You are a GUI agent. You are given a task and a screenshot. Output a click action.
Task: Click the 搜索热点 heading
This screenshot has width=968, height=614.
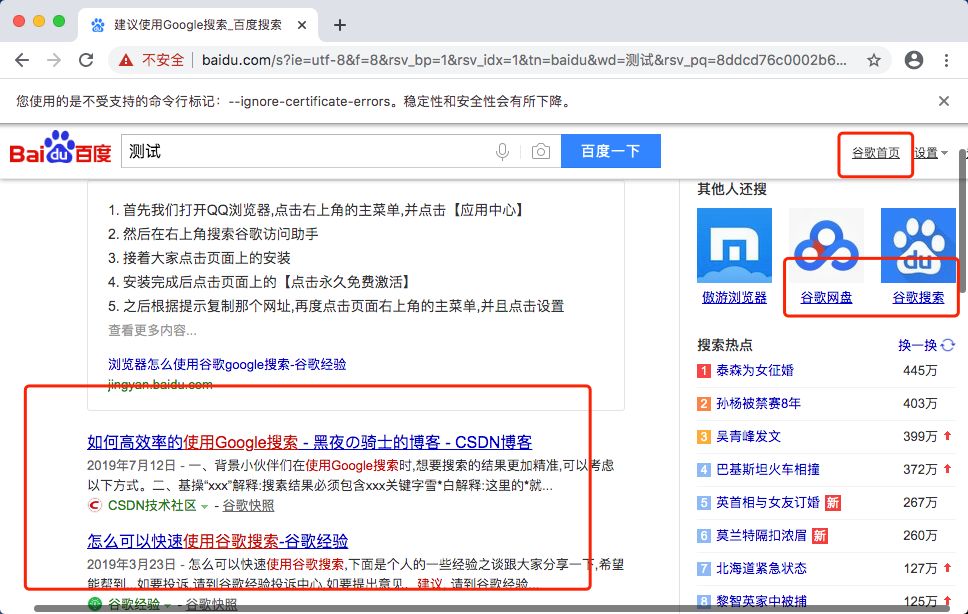pos(725,345)
